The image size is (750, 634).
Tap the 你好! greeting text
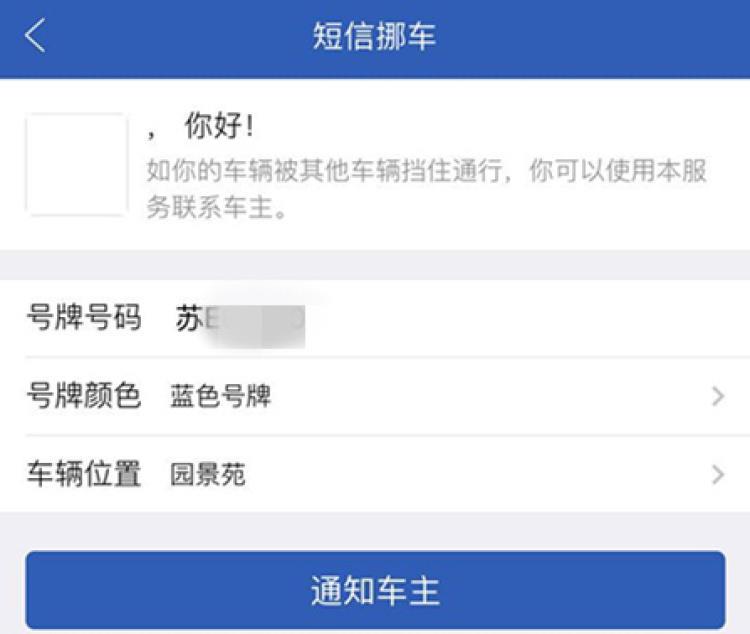(220, 126)
